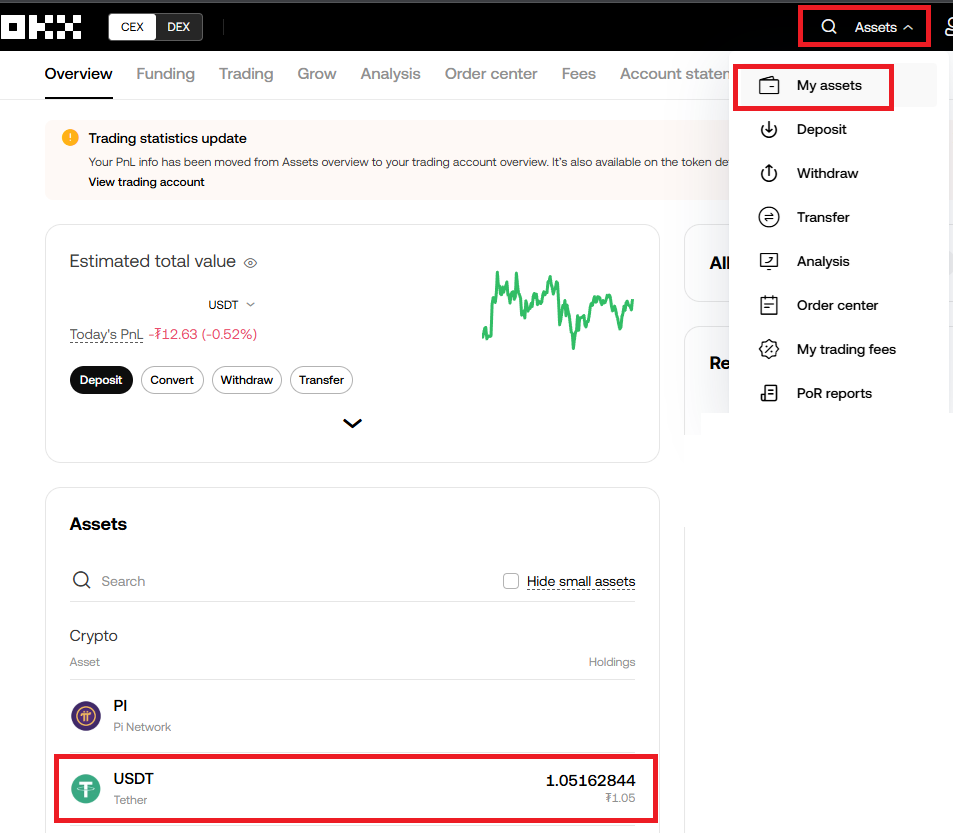
Task: Click the Hide small assets label
Action: click(x=581, y=581)
